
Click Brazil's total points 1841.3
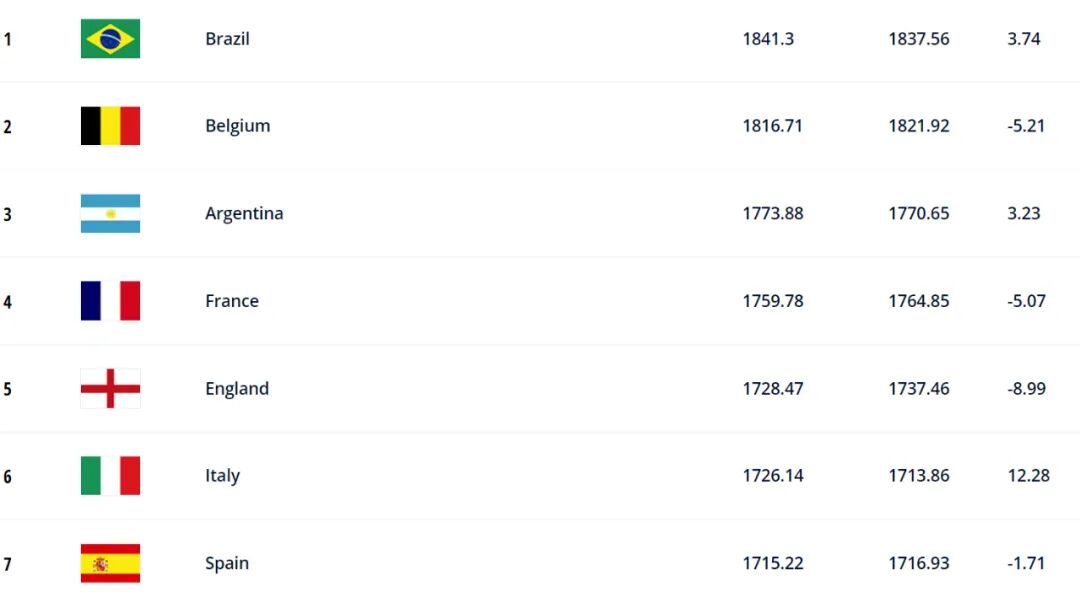coord(768,39)
